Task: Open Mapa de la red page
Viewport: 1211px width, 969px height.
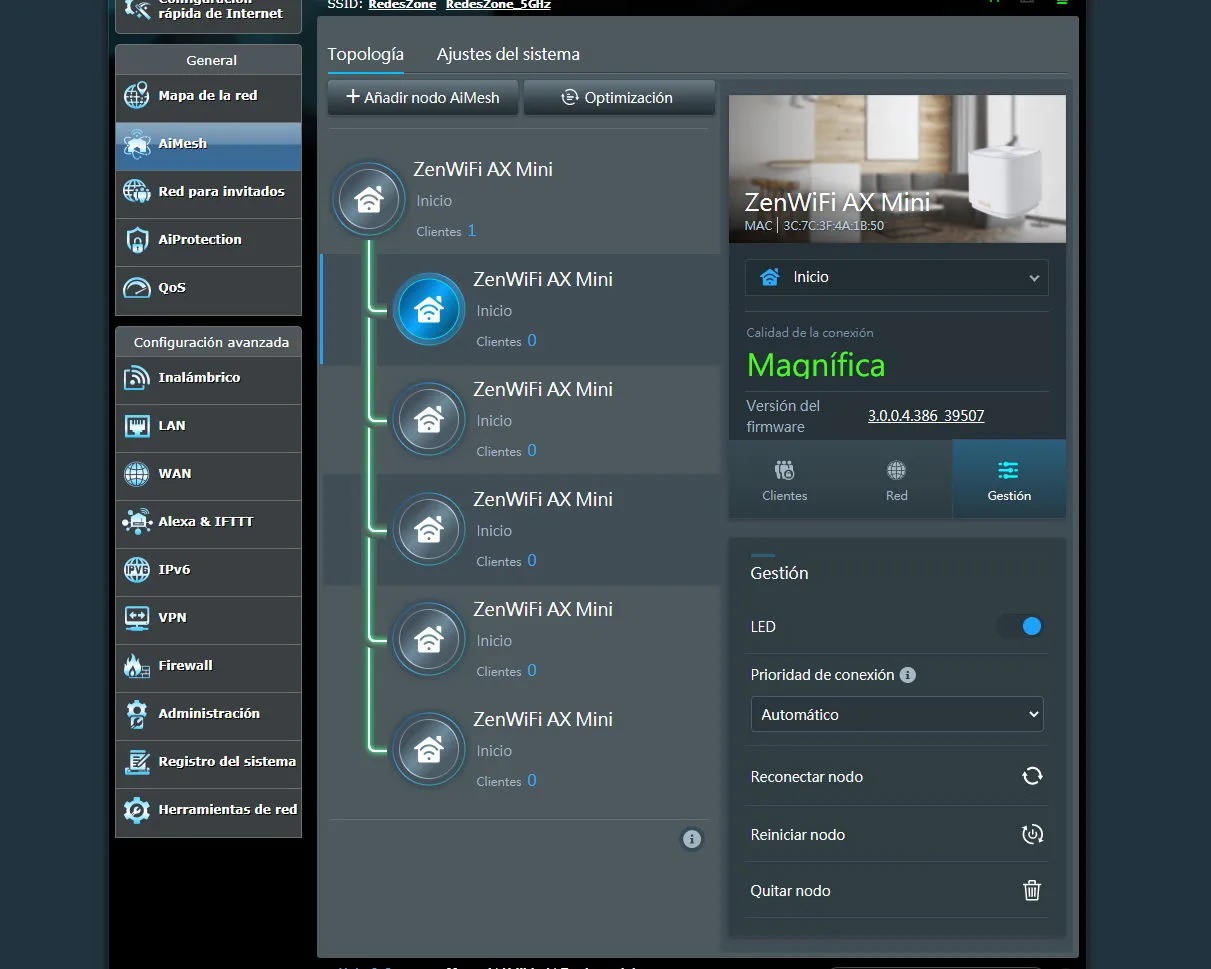Action: [208, 97]
